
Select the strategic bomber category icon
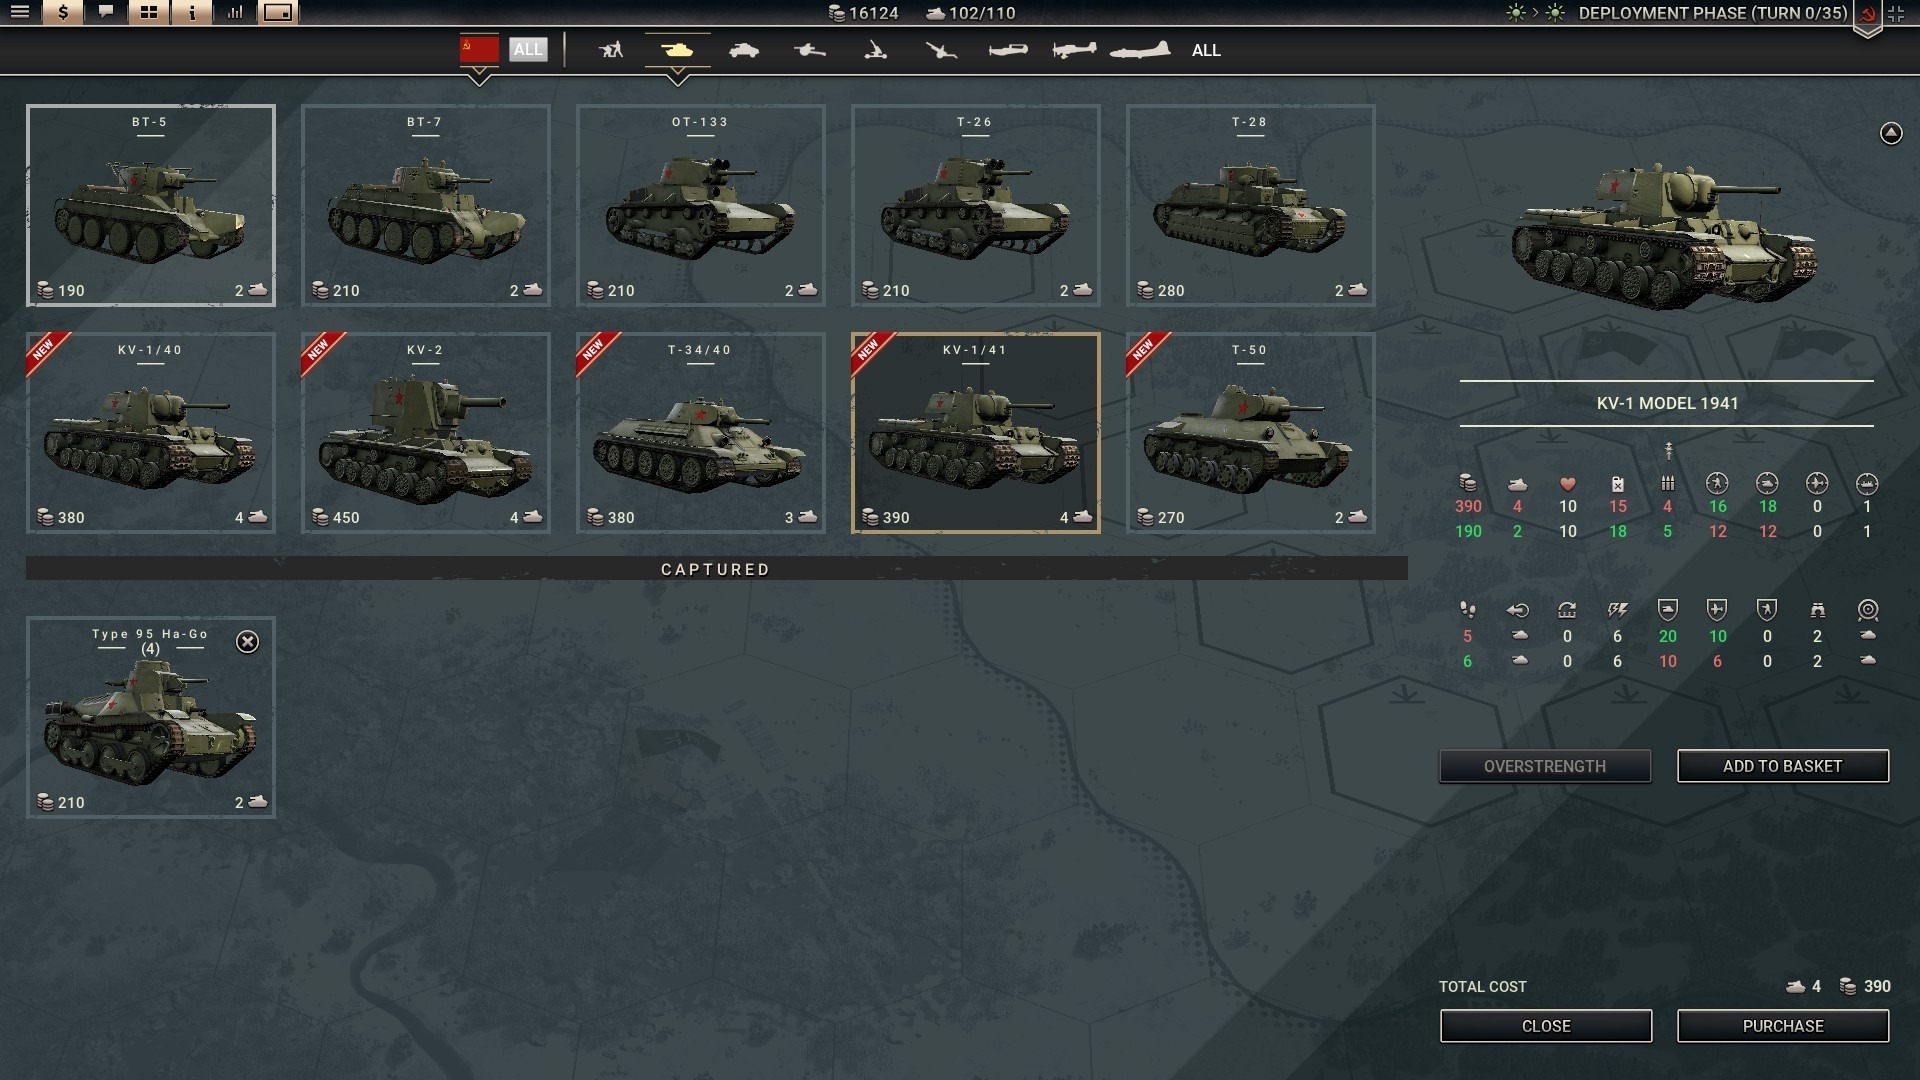pos(1140,50)
